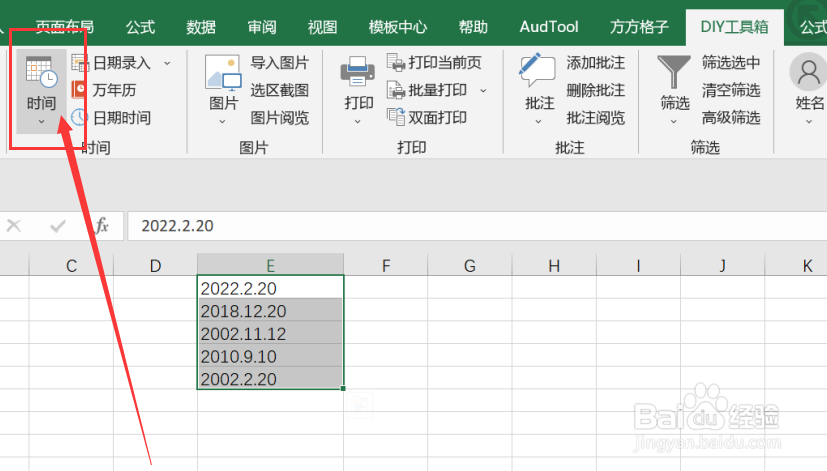Screen dimensions: 827x471
Task: Expand the 批量打印 dropdown arrow
Action: coord(483,91)
